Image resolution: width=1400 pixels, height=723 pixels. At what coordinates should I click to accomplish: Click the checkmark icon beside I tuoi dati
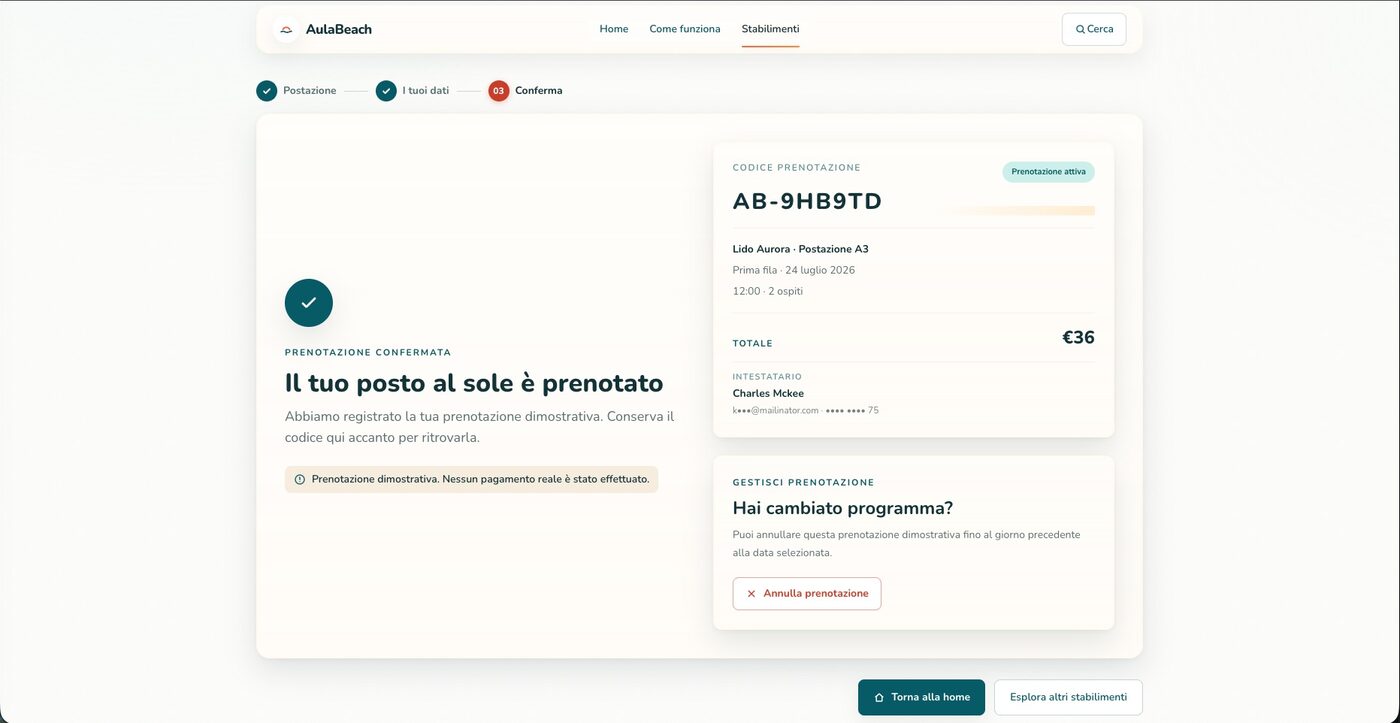click(386, 91)
